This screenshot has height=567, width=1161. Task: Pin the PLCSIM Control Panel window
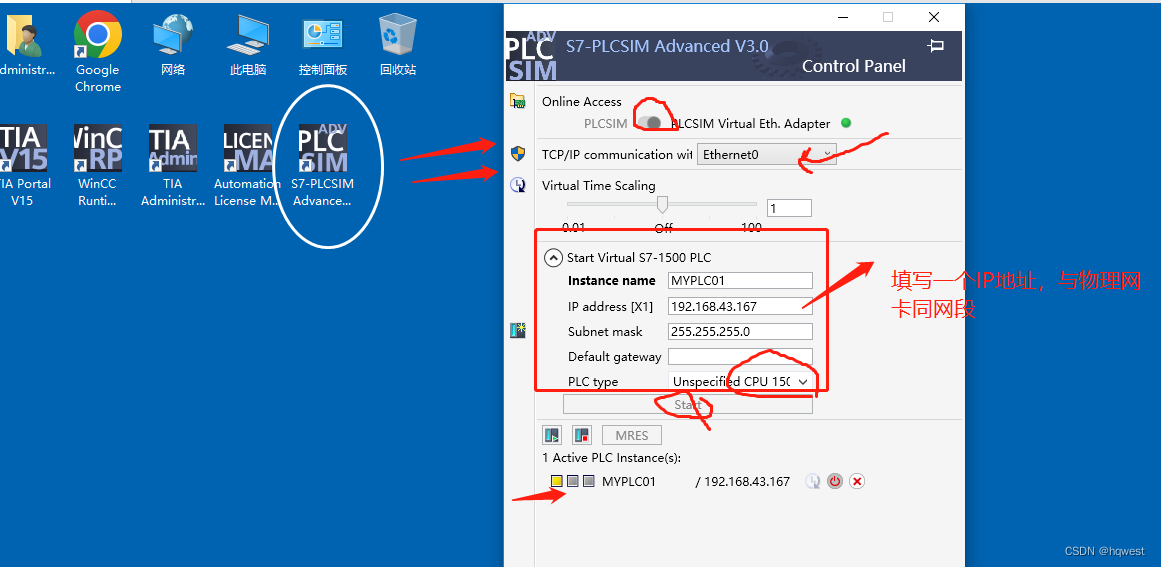936,46
